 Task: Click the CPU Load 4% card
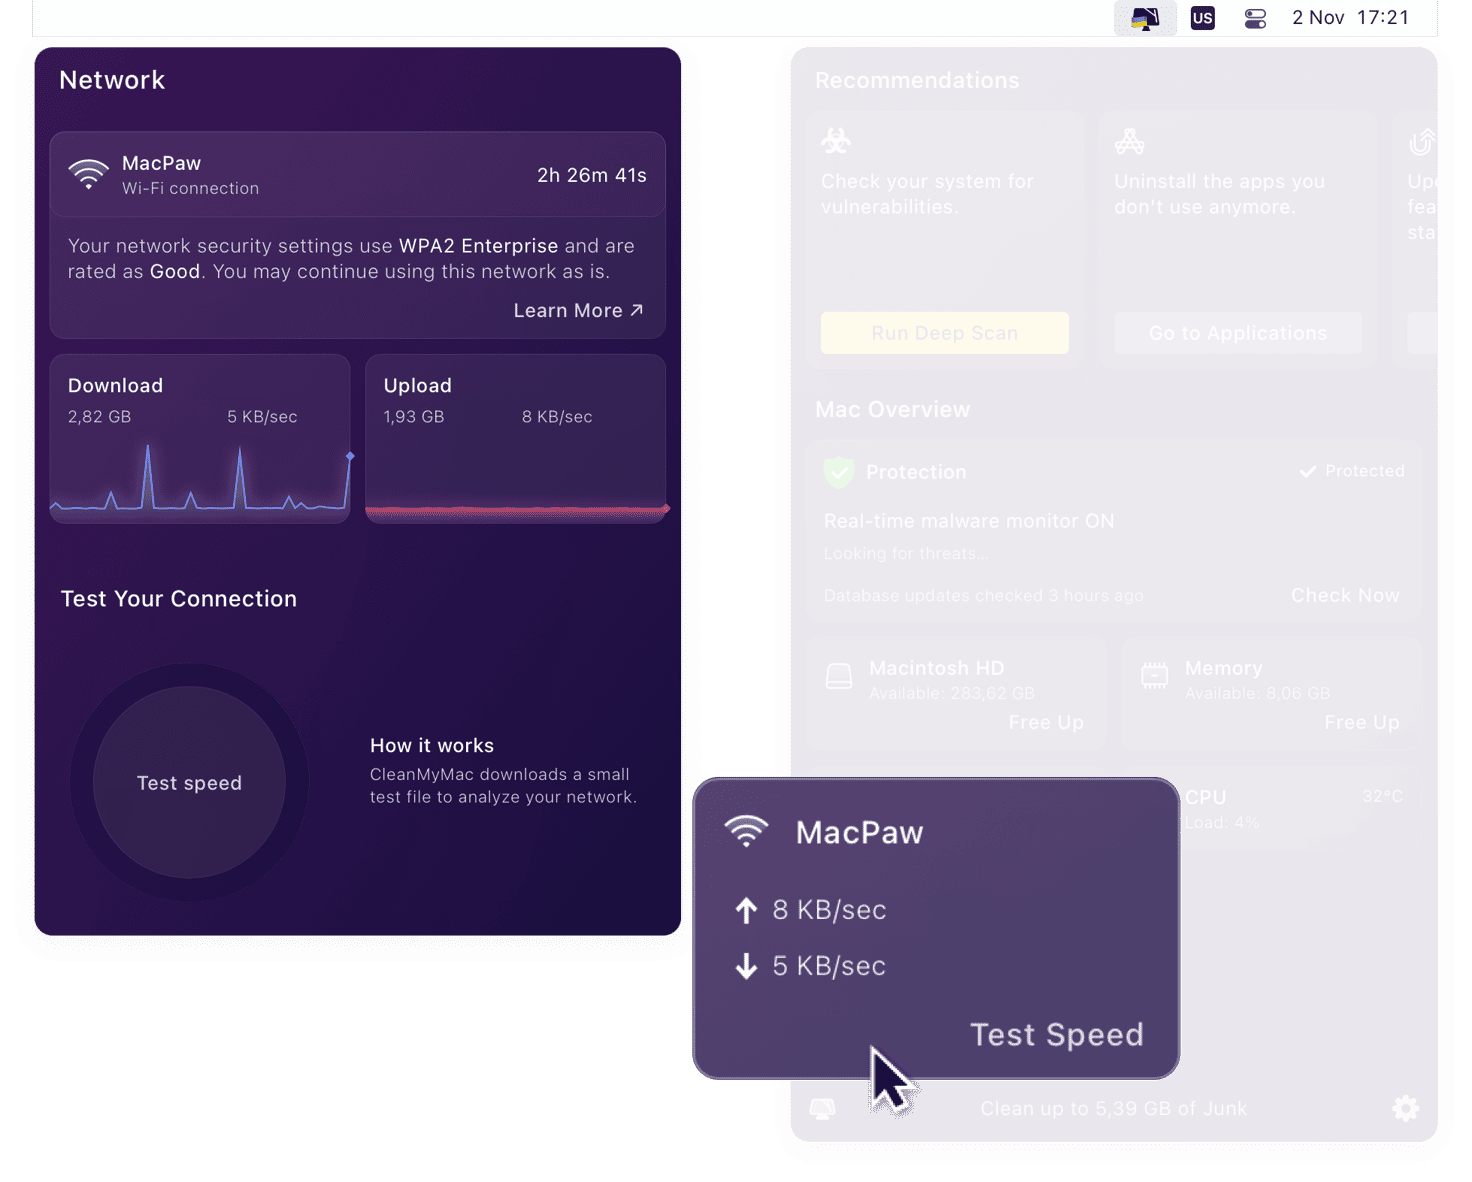(1300, 810)
